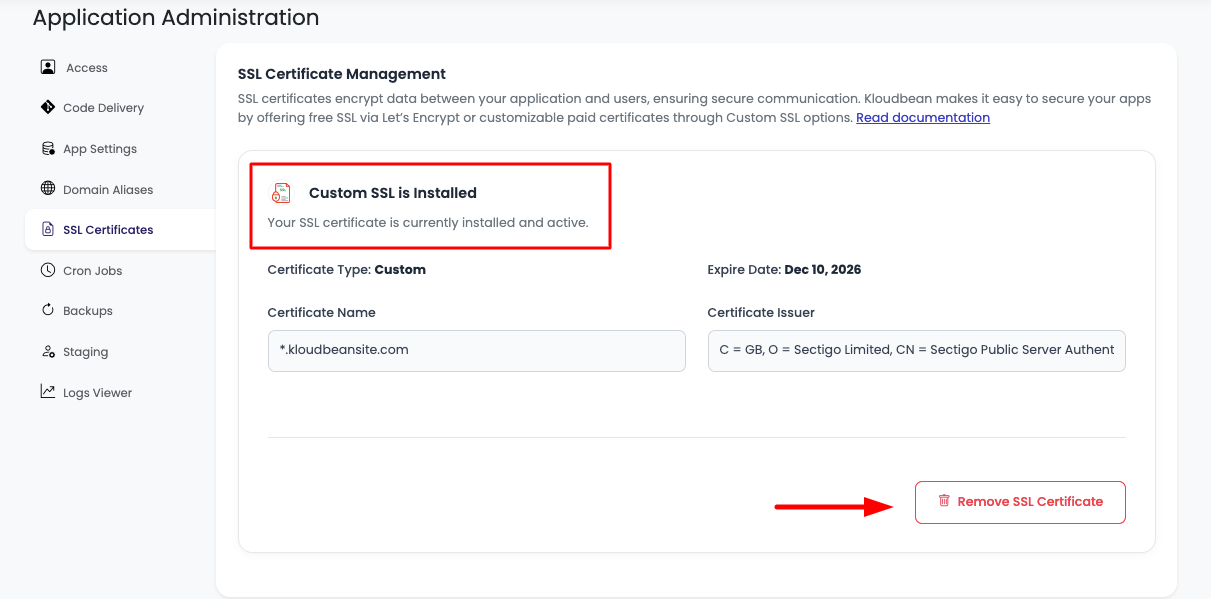Click the Cron Jobs clock icon

(x=48, y=270)
